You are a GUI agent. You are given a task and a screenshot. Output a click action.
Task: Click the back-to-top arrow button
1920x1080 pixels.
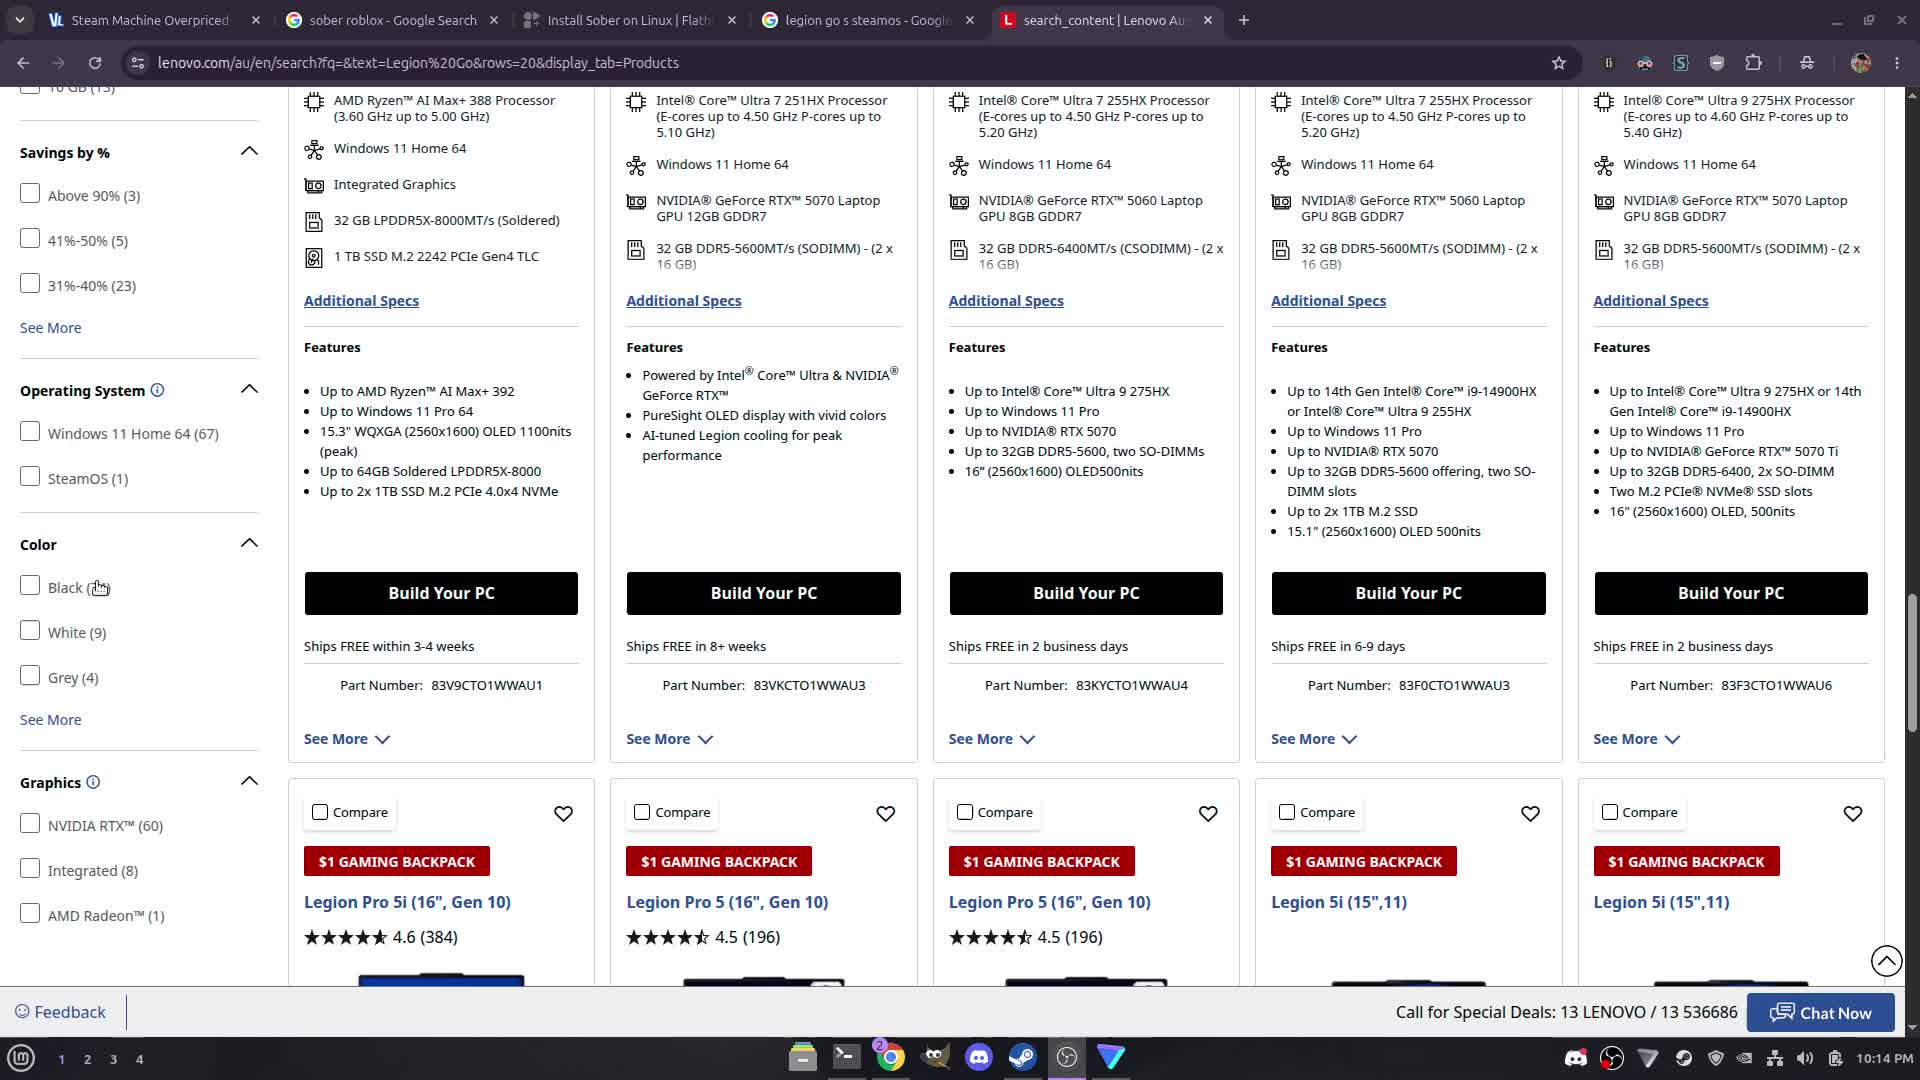1886,961
